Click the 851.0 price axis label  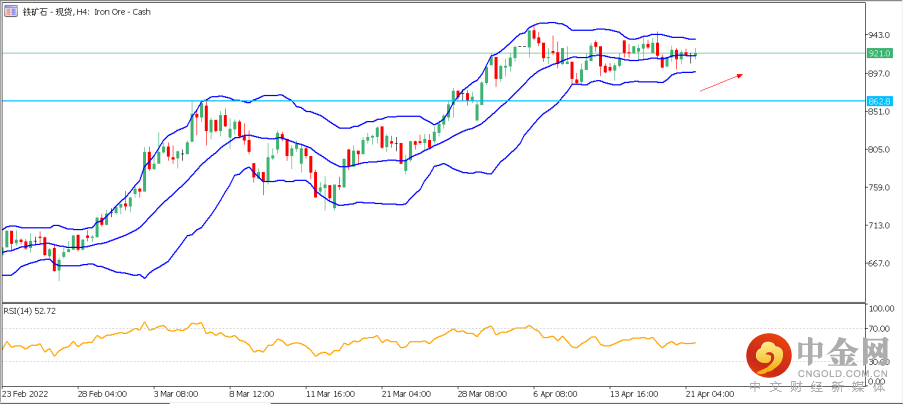tap(879, 111)
